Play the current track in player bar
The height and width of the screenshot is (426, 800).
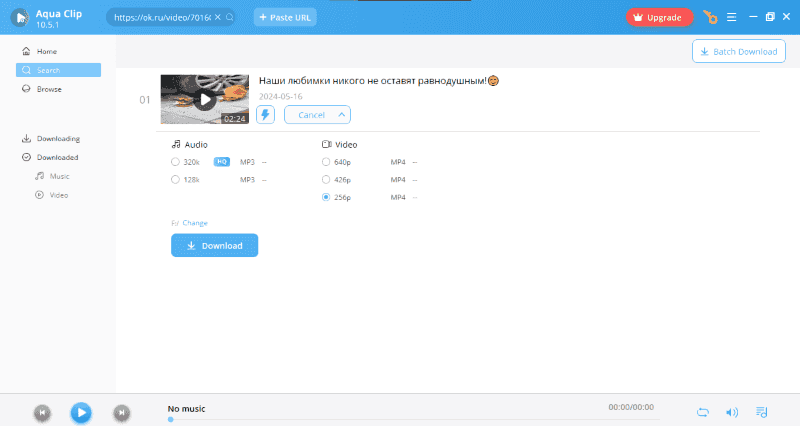point(81,411)
